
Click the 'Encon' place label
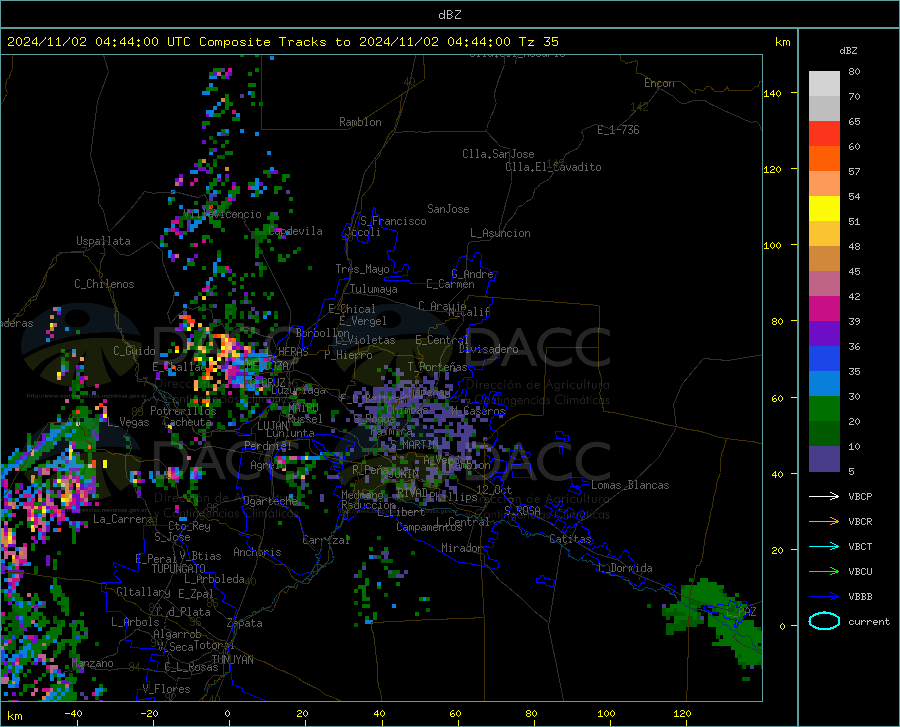659,83
